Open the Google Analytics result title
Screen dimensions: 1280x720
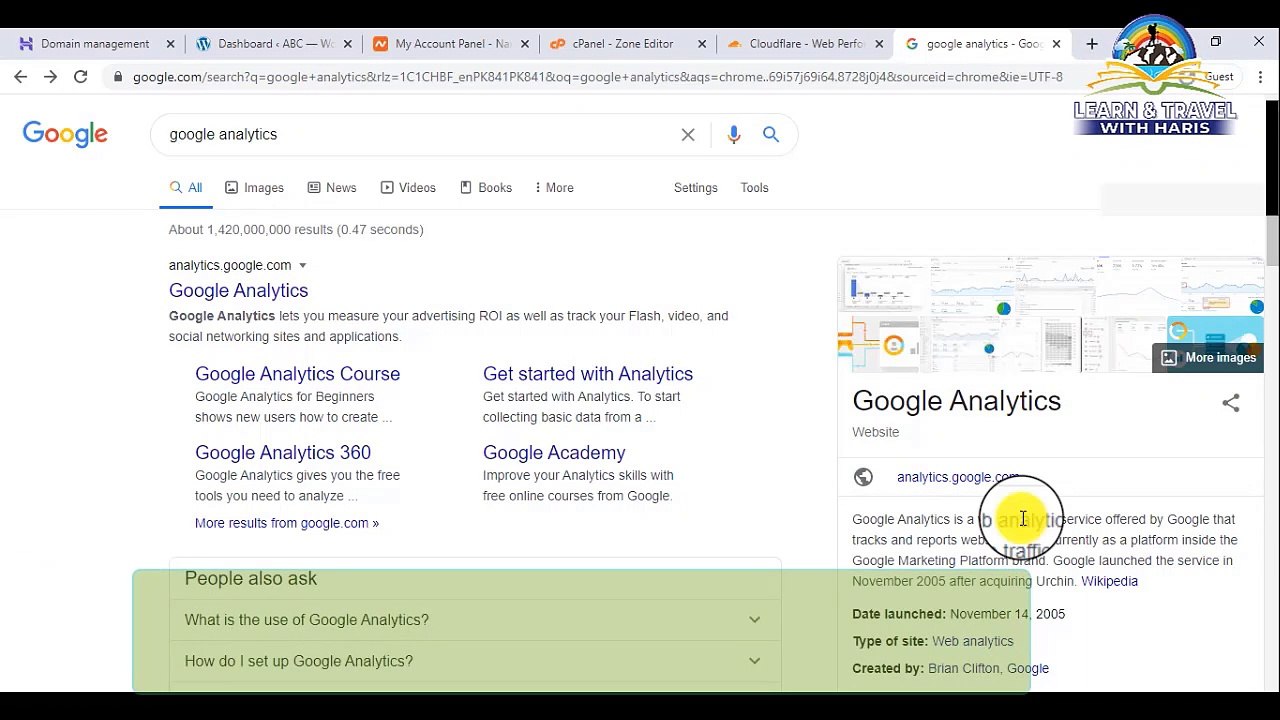(238, 291)
